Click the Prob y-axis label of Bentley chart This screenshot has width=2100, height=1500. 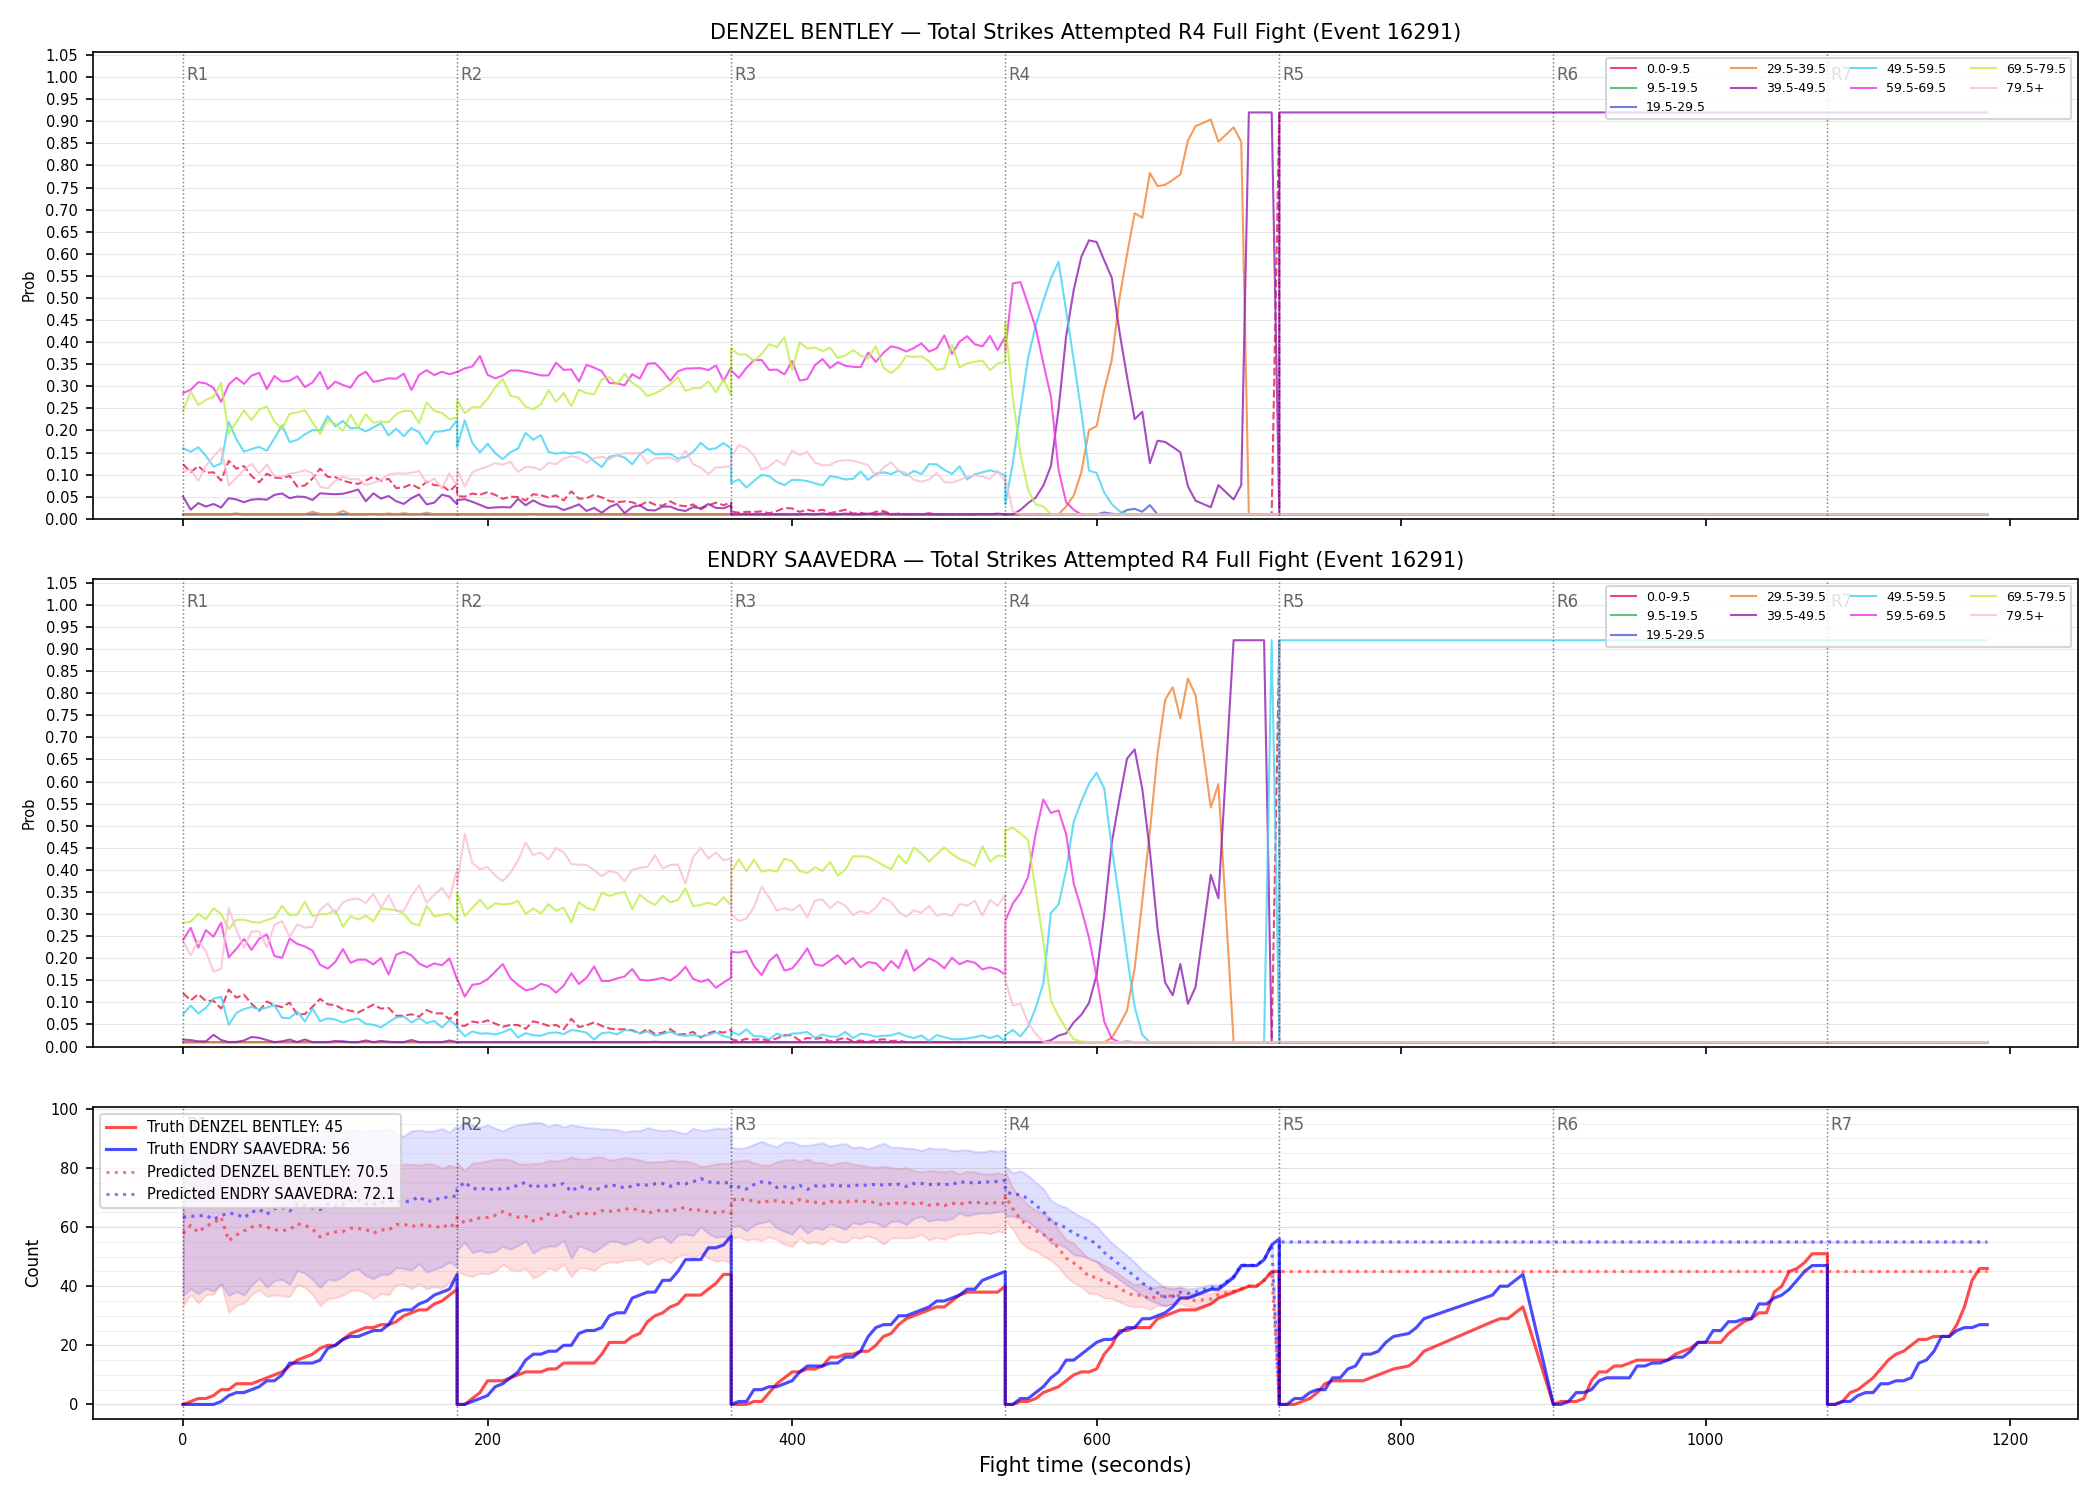(x=29, y=286)
